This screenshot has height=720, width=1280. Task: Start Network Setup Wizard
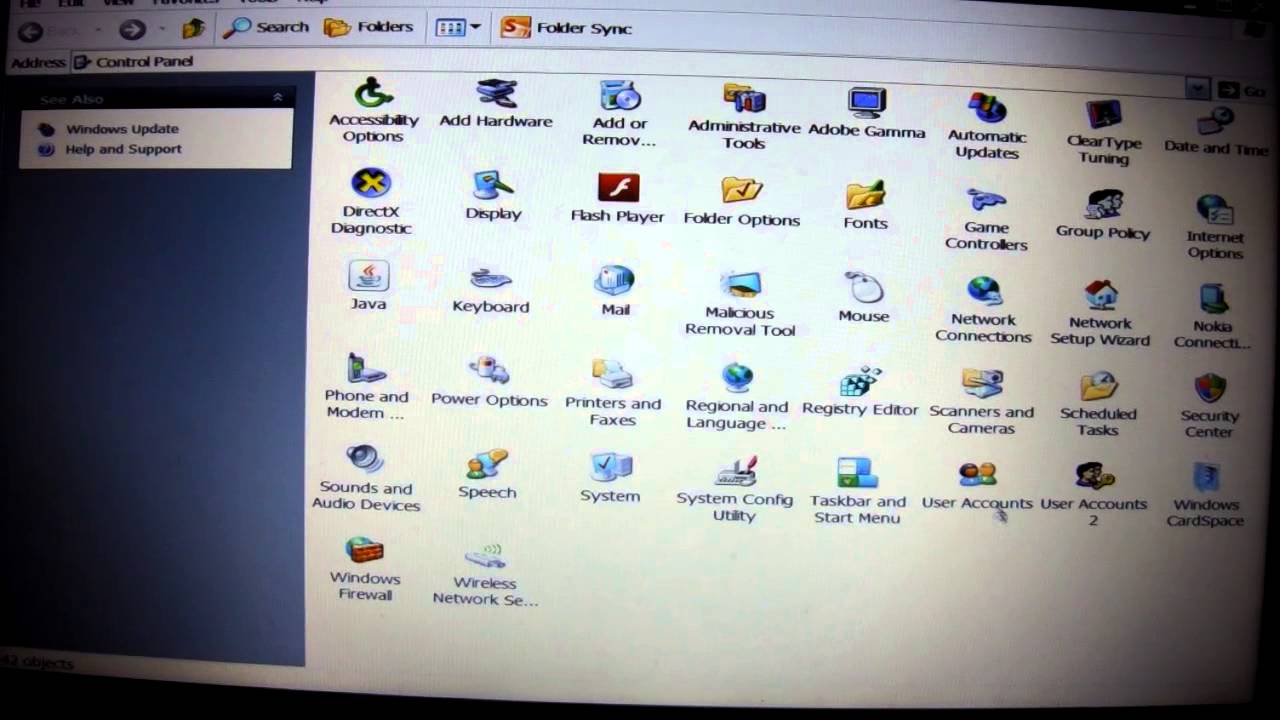[1100, 314]
